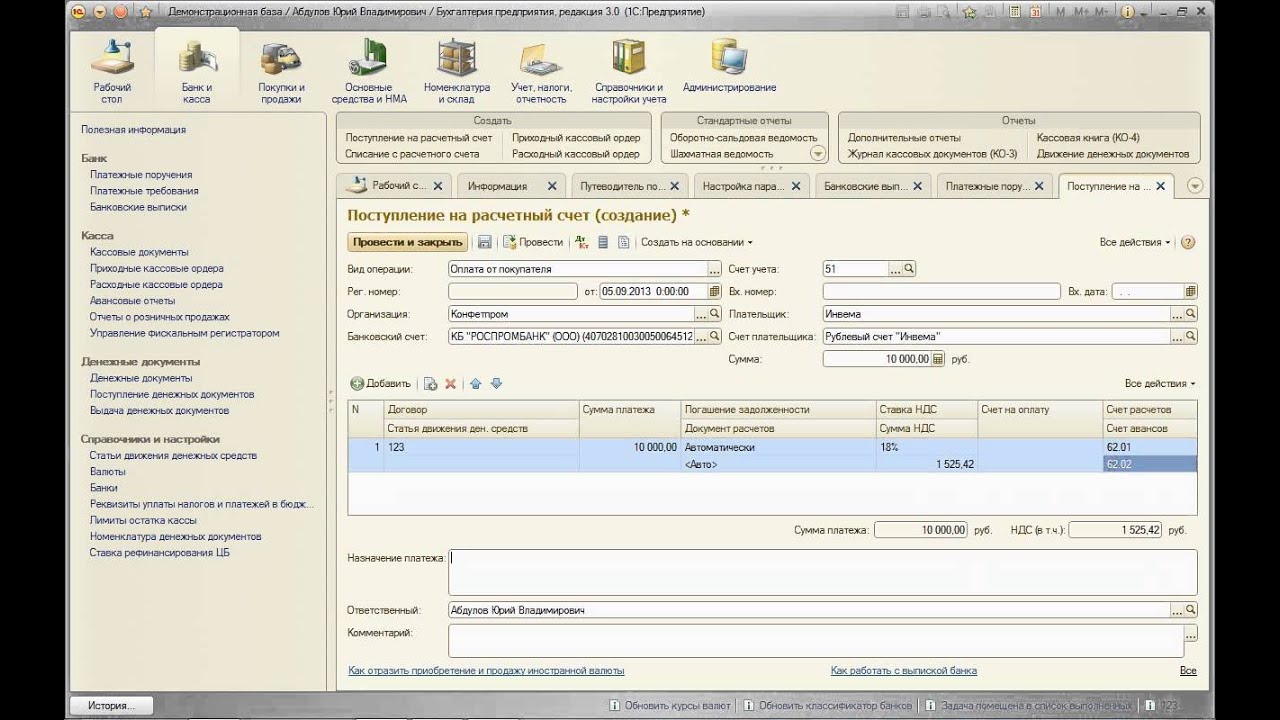Open Банковский счет selection button

pyautogui.click(x=701, y=337)
